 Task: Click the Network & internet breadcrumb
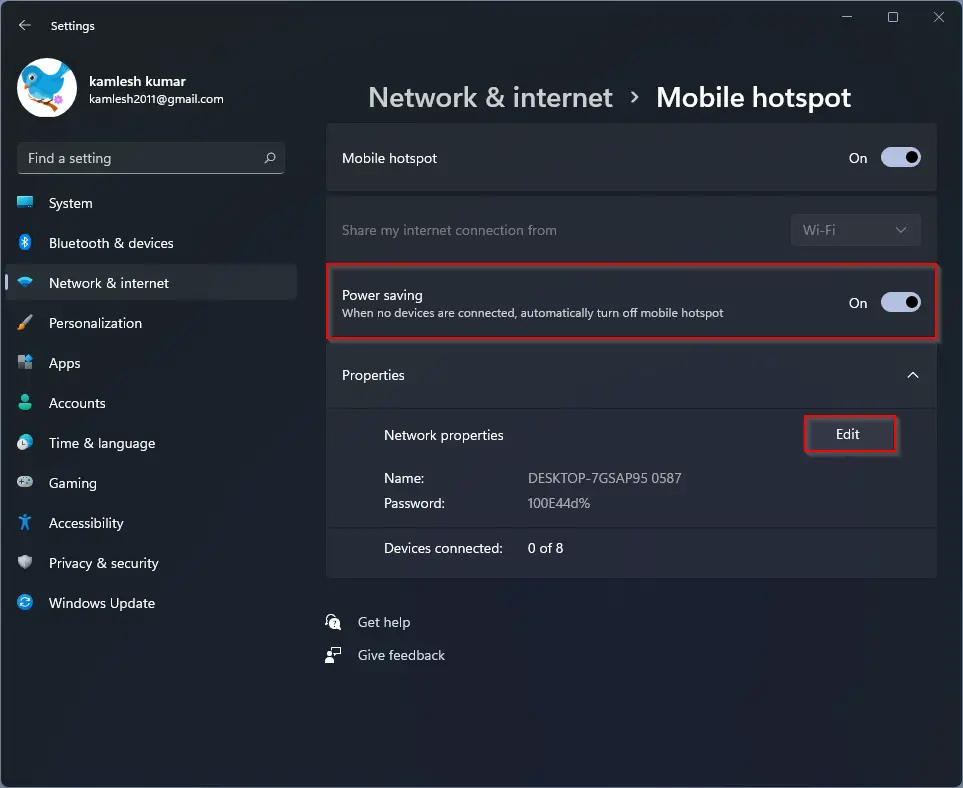coord(490,98)
